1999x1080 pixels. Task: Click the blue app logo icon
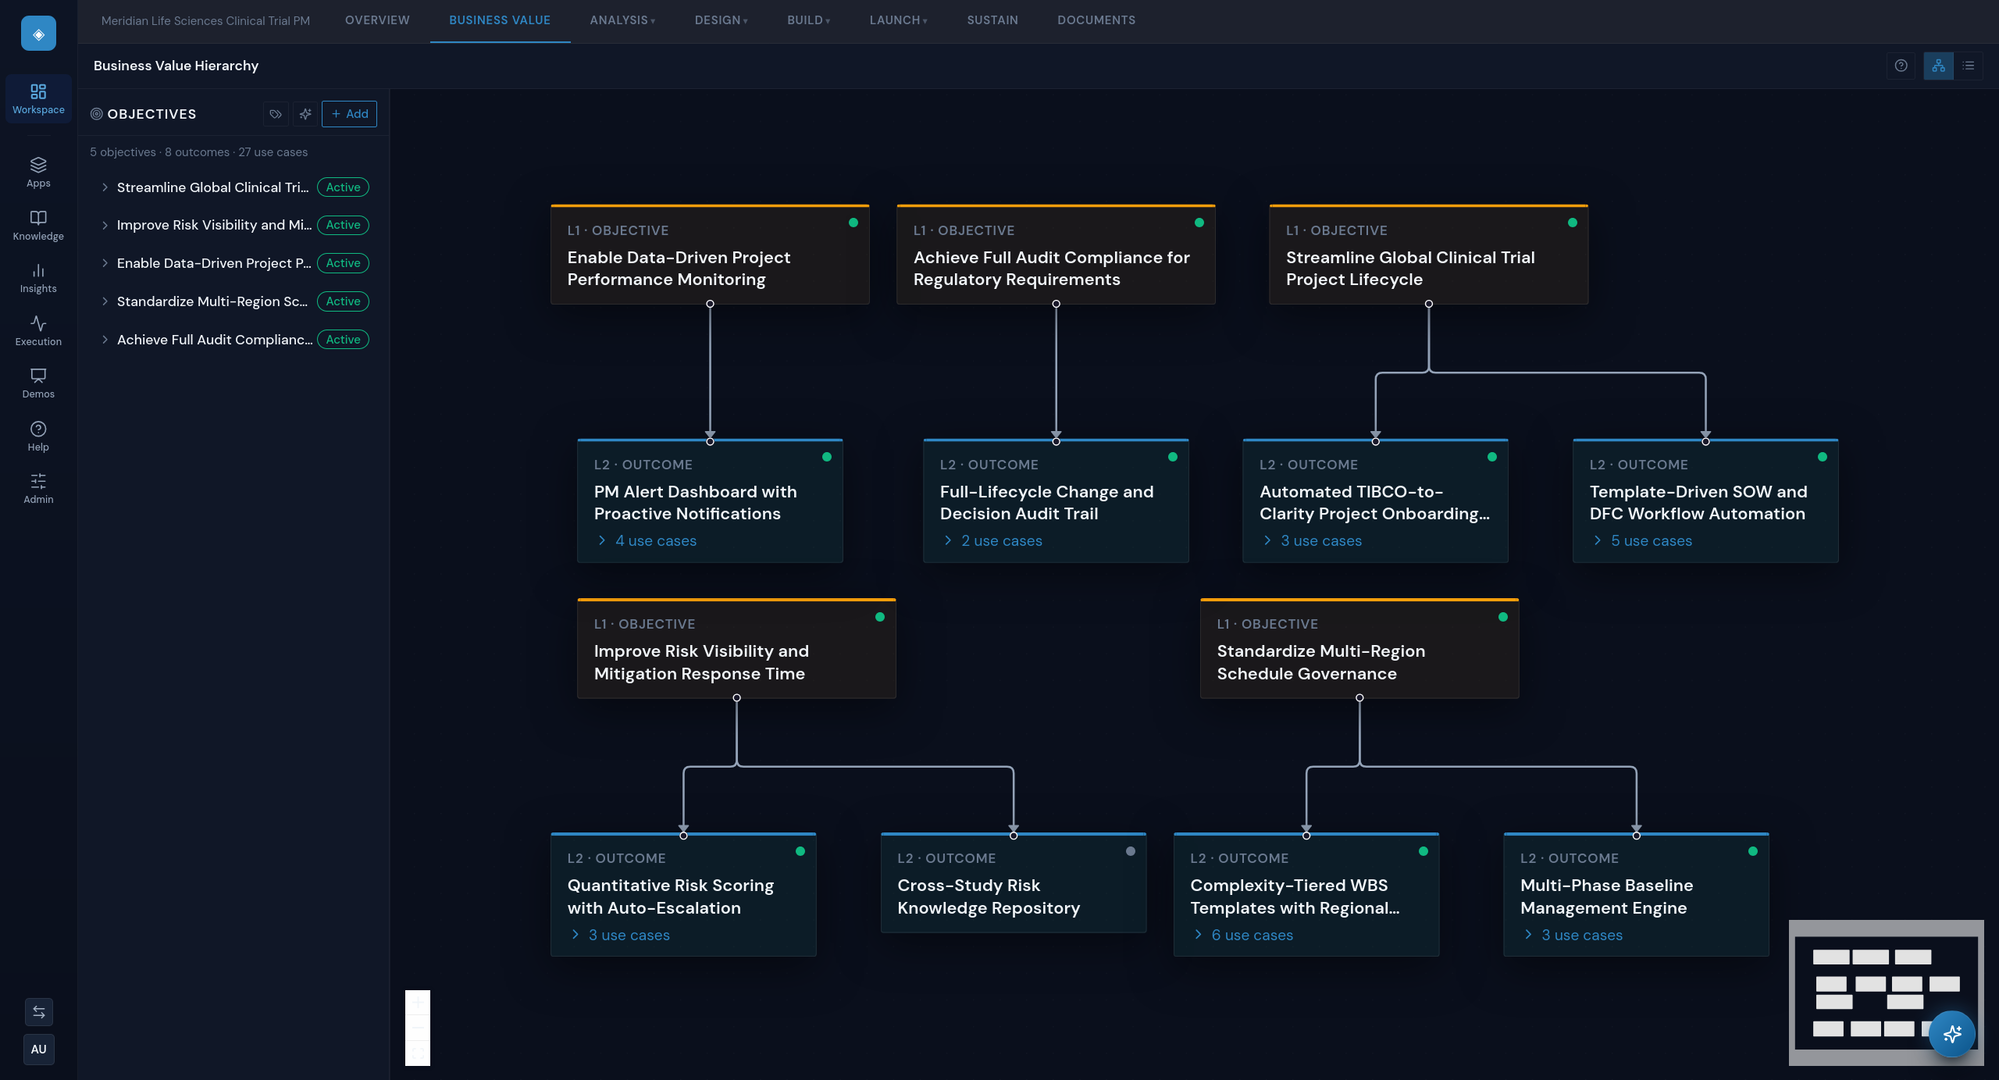coord(38,34)
